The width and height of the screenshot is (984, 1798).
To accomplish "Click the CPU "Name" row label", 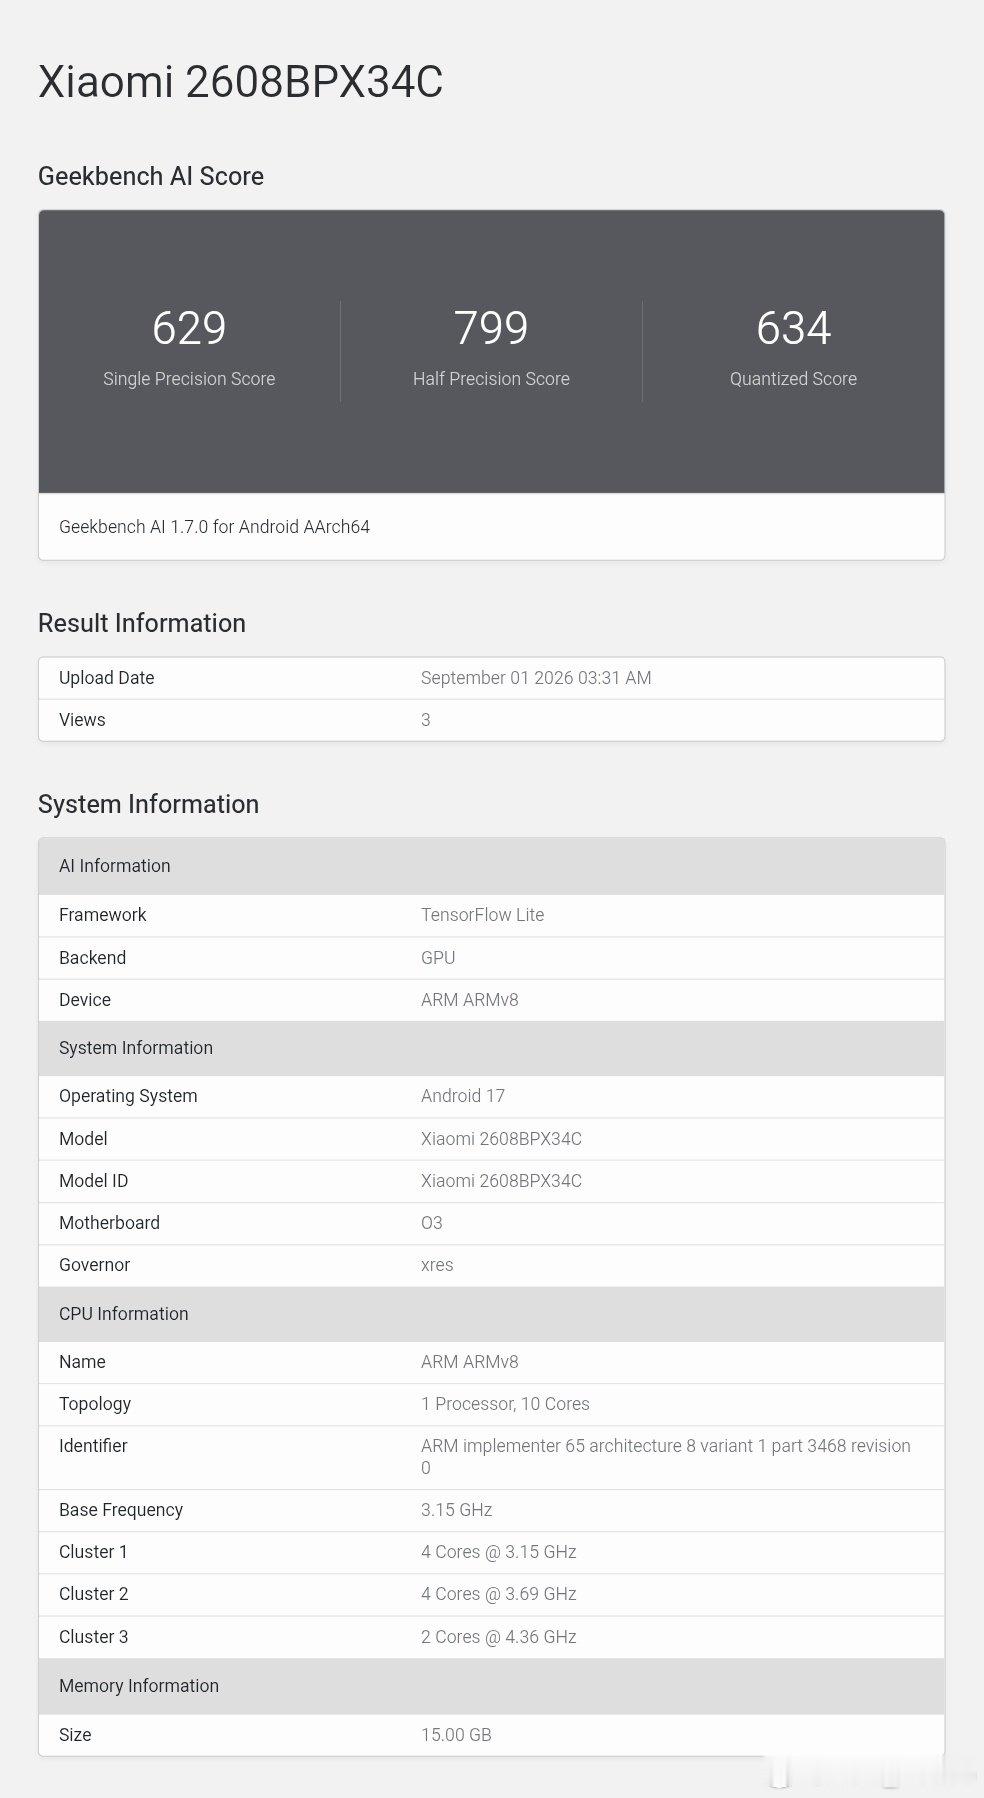I will pyautogui.click(x=82, y=1362).
